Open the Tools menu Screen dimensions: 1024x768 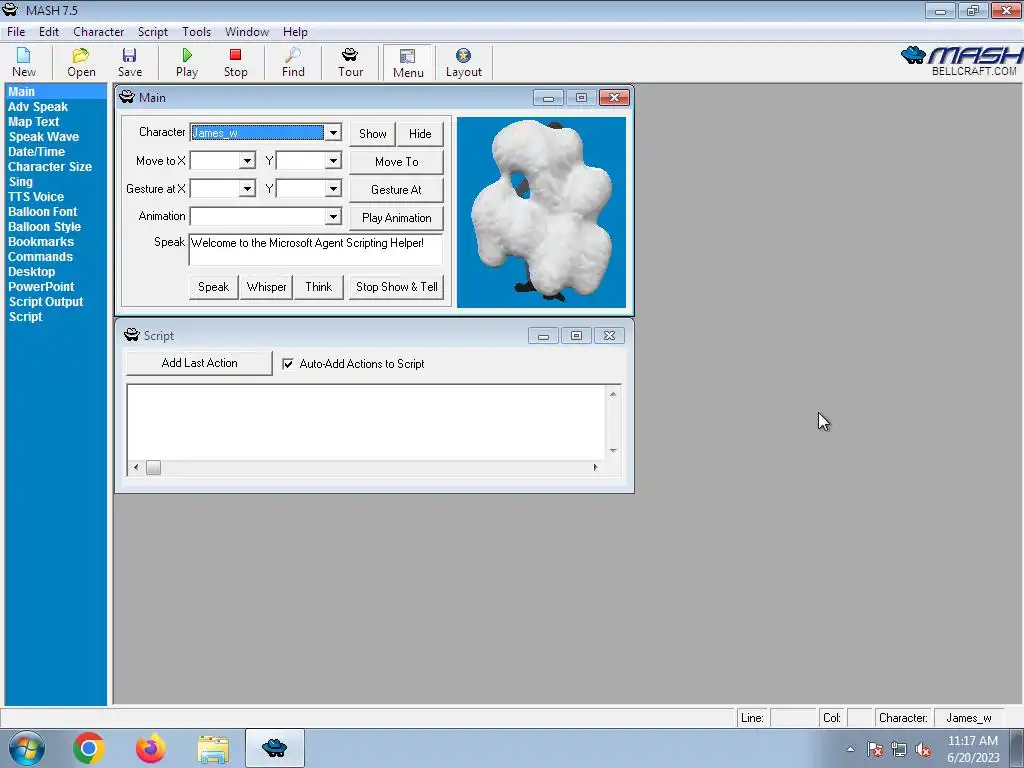[197, 31]
